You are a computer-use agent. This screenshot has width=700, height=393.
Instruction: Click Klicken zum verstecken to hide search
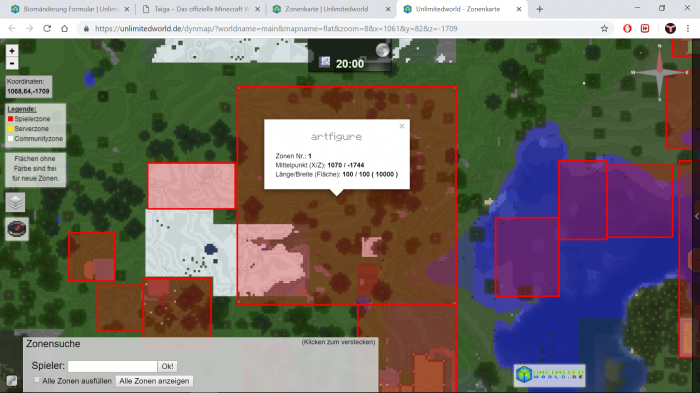coord(338,342)
